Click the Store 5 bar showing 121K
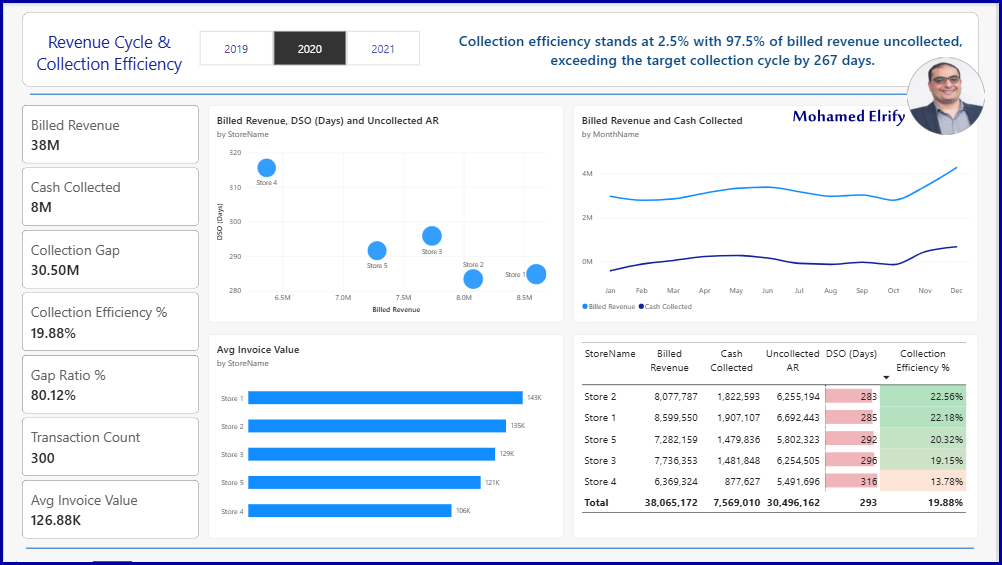Viewport: 1002px width, 565px height. coord(364,483)
